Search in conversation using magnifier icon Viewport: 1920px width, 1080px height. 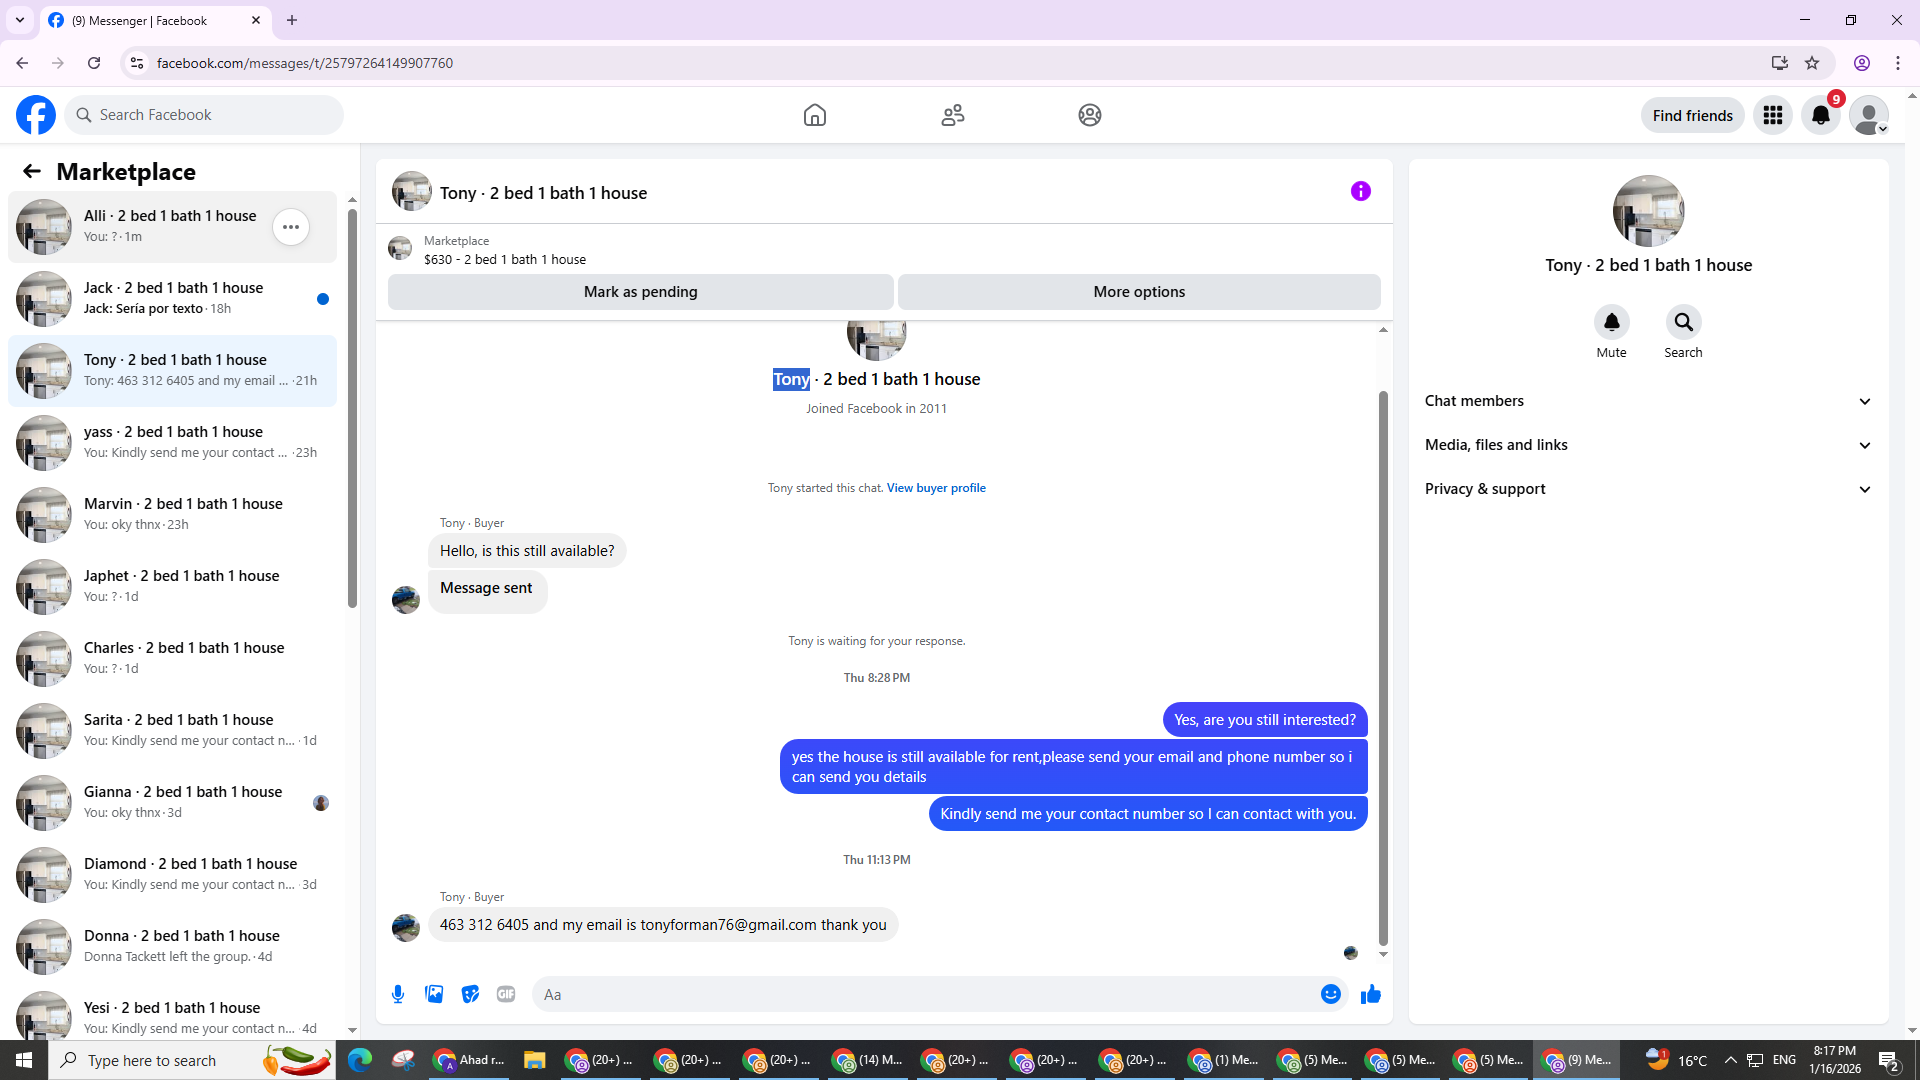click(x=1683, y=323)
